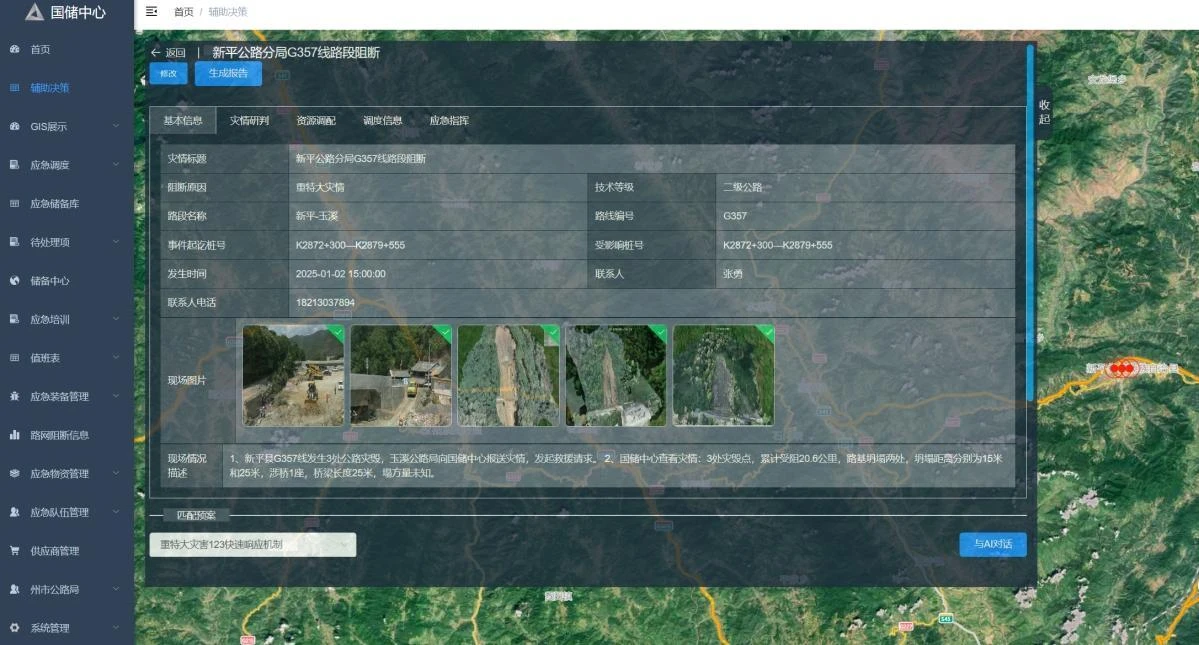Click the panel's blue vertical scrollbar
Viewport: 1199px width, 645px height.
point(1030,220)
